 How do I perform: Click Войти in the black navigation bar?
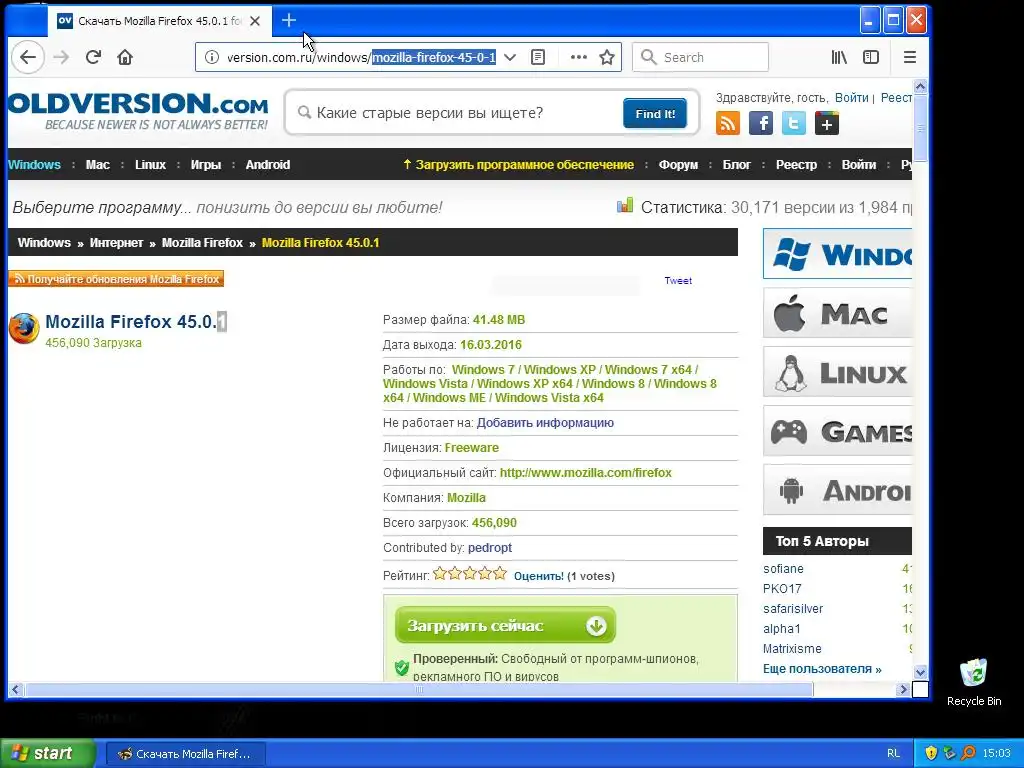pyautogui.click(x=859, y=165)
